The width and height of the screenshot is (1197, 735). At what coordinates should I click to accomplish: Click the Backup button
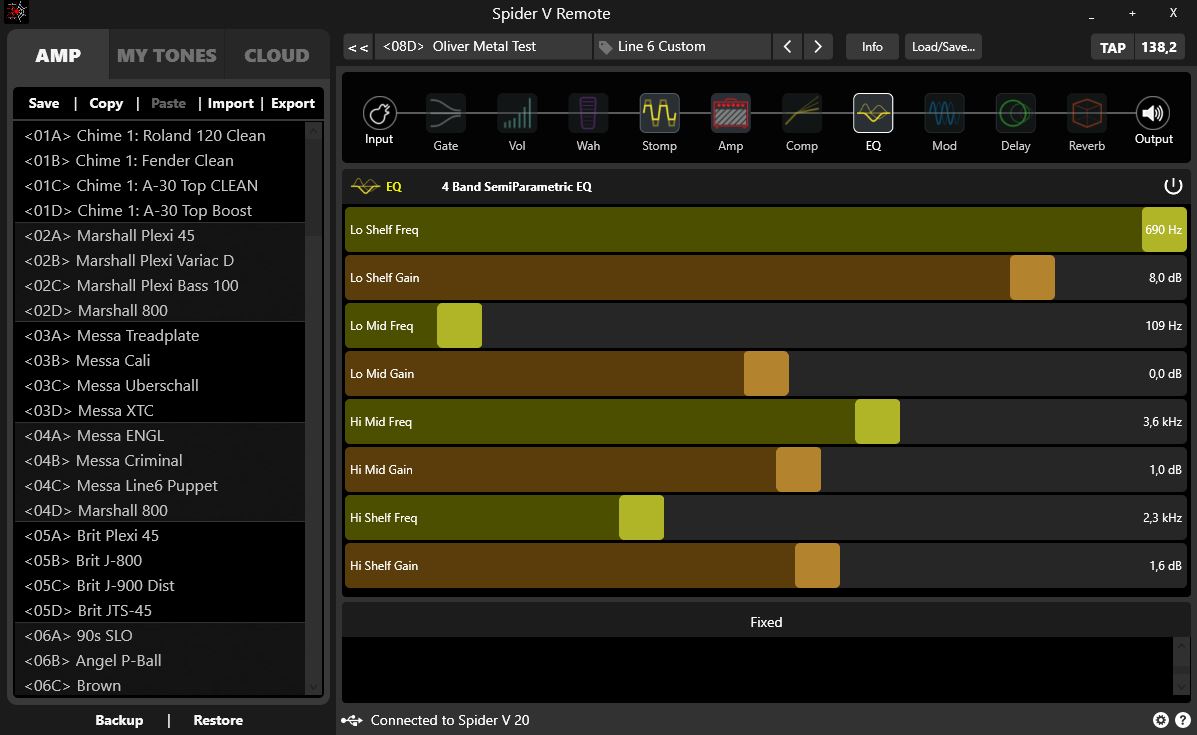pyautogui.click(x=119, y=720)
